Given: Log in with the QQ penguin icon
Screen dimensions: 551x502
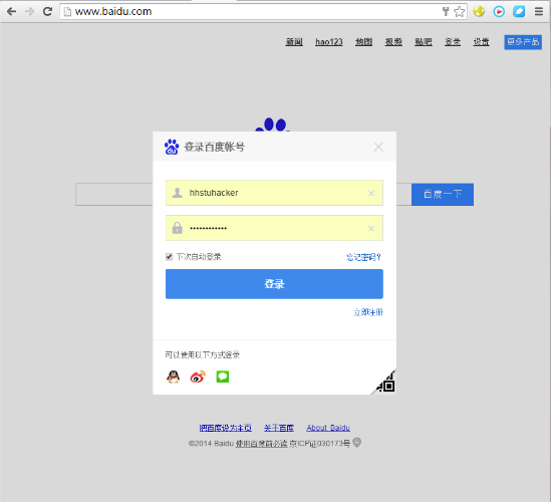Looking at the screenshot, I should 173,377.
